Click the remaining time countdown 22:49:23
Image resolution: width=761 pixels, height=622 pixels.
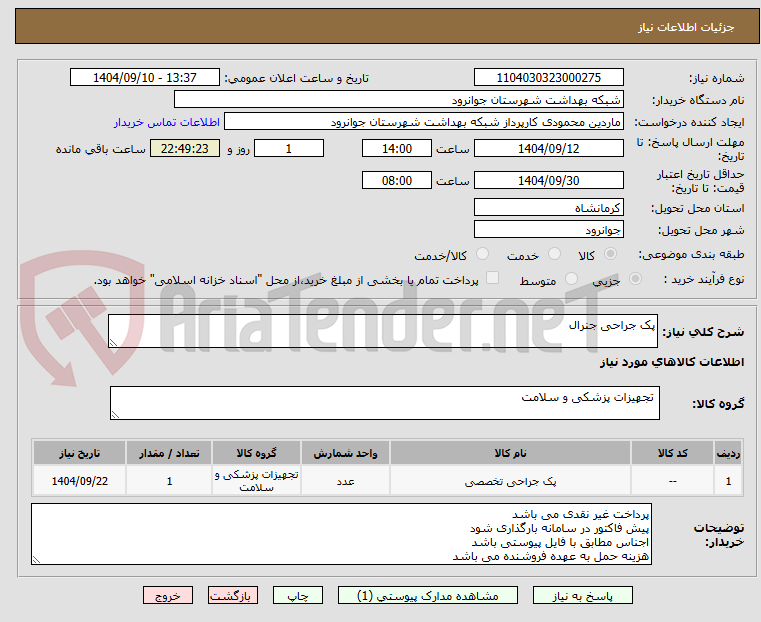(184, 148)
